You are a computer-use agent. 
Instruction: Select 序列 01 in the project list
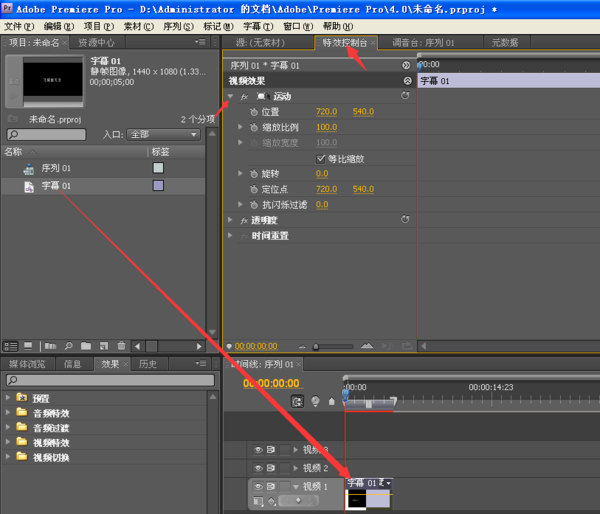click(x=56, y=168)
